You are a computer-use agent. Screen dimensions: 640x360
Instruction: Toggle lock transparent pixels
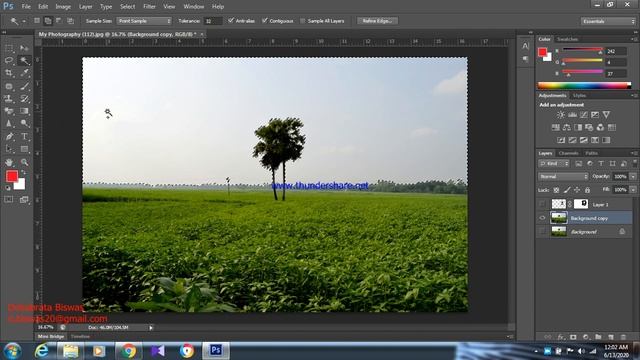point(556,190)
